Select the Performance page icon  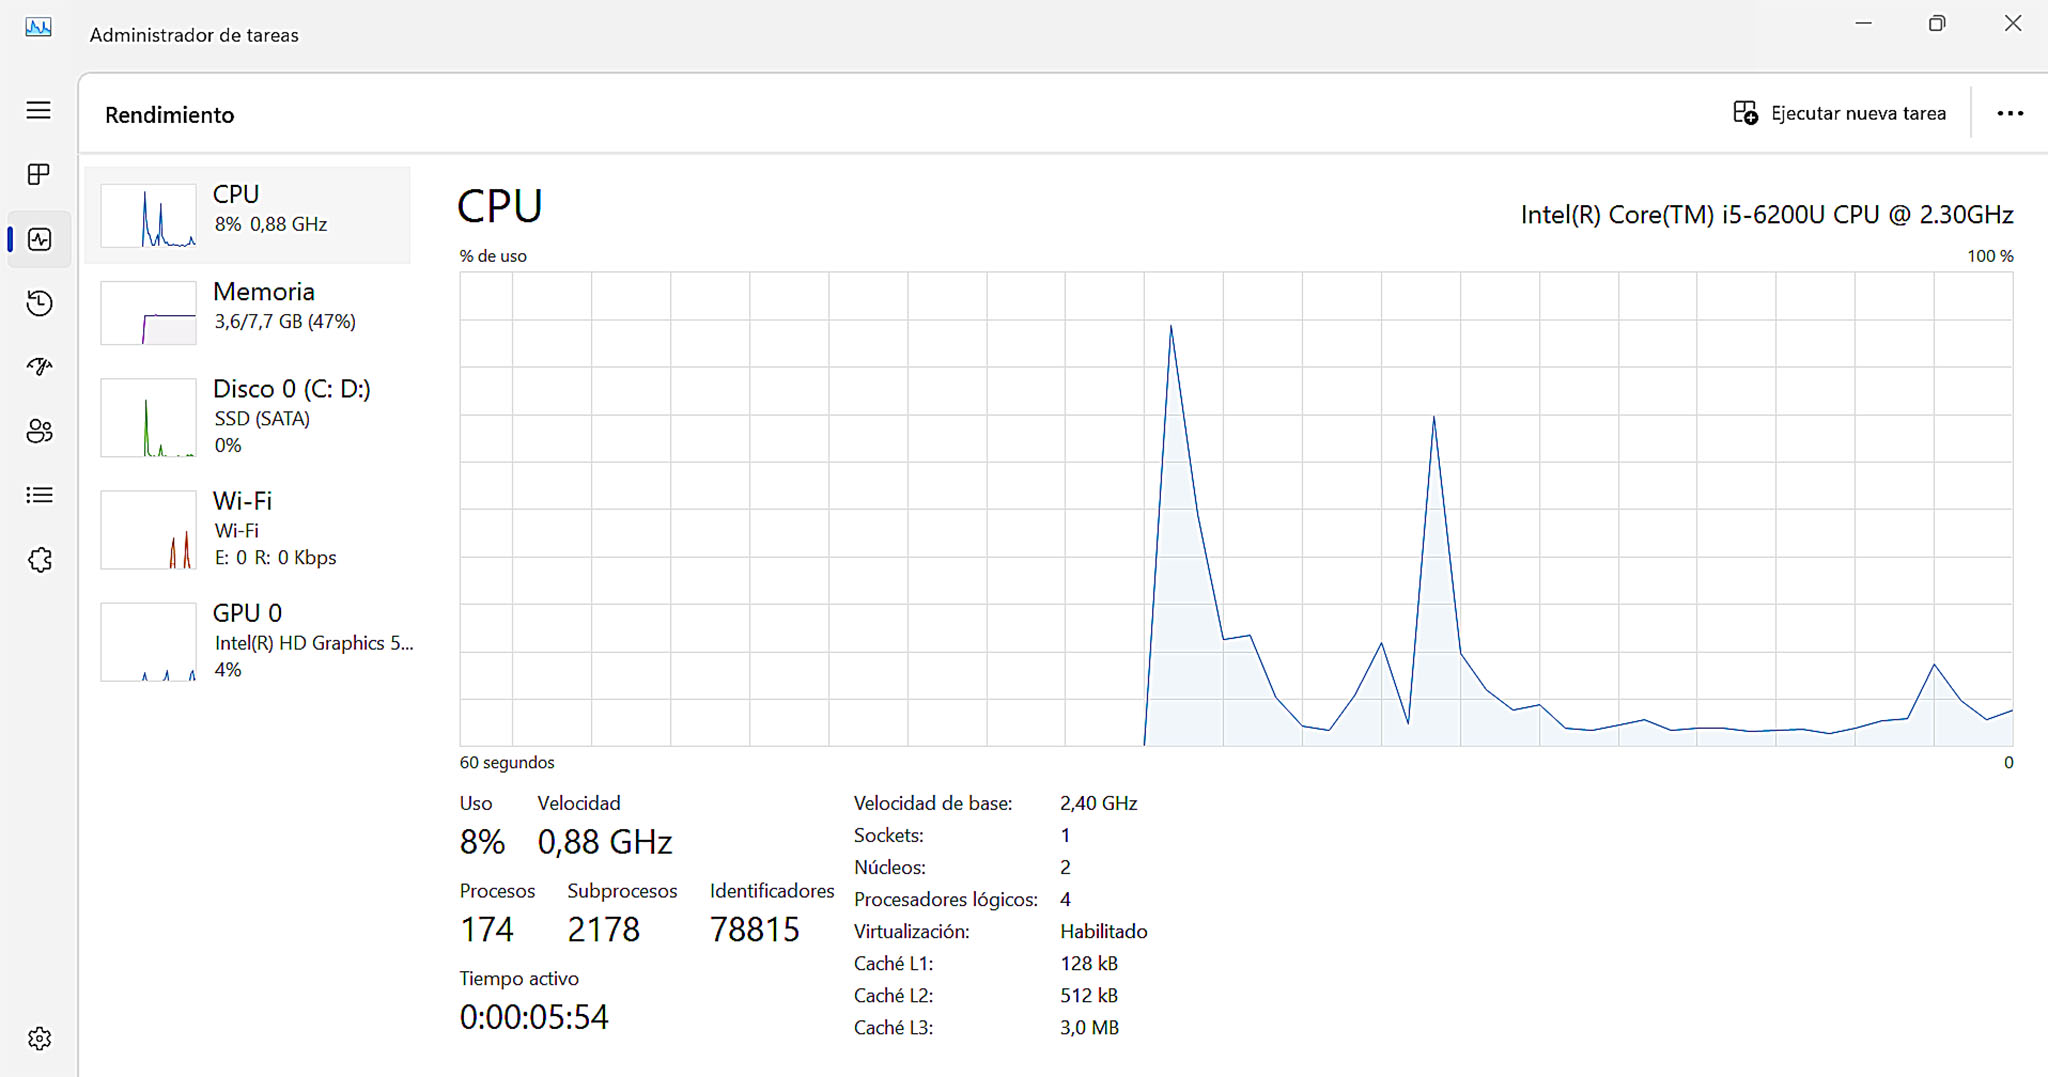click(x=40, y=240)
